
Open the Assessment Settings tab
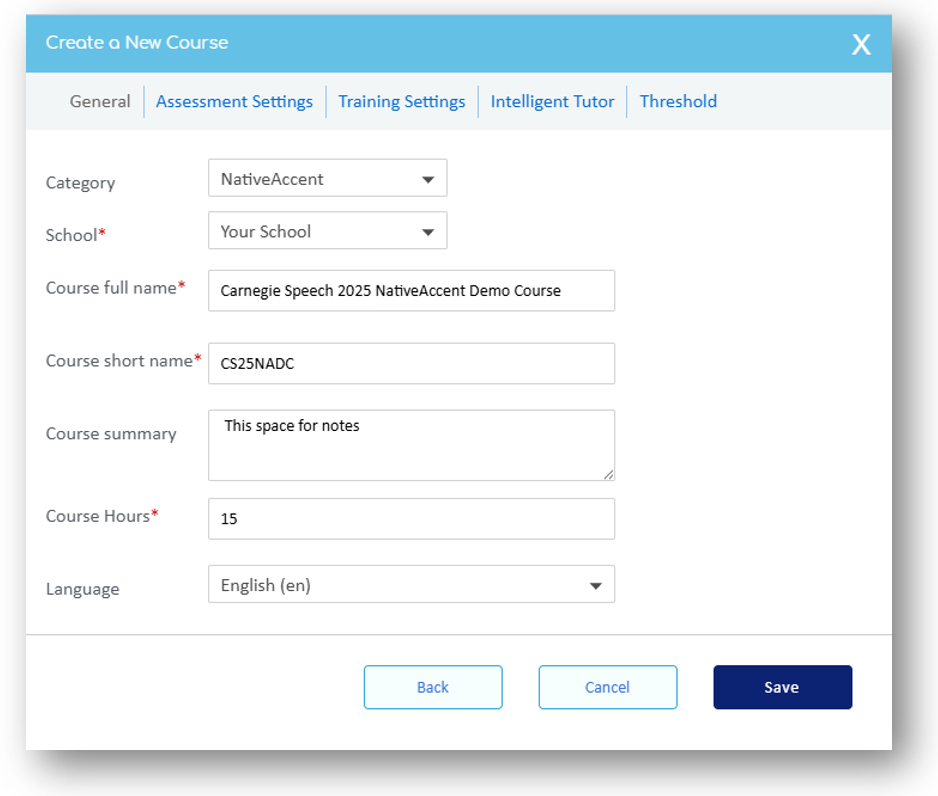[234, 101]
